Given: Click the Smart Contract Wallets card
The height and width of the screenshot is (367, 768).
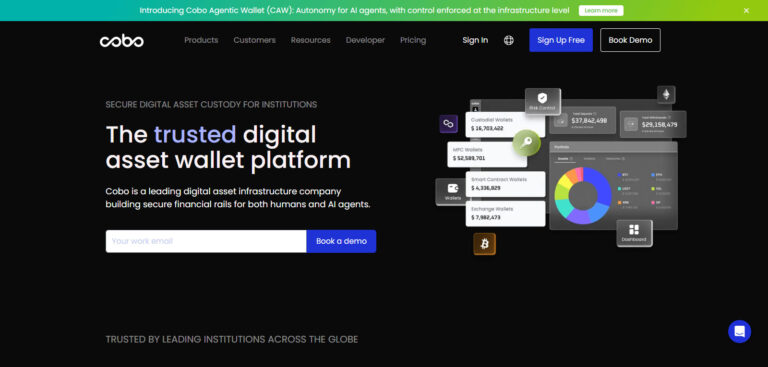Looking at the screenshot, I should (505, 184).
